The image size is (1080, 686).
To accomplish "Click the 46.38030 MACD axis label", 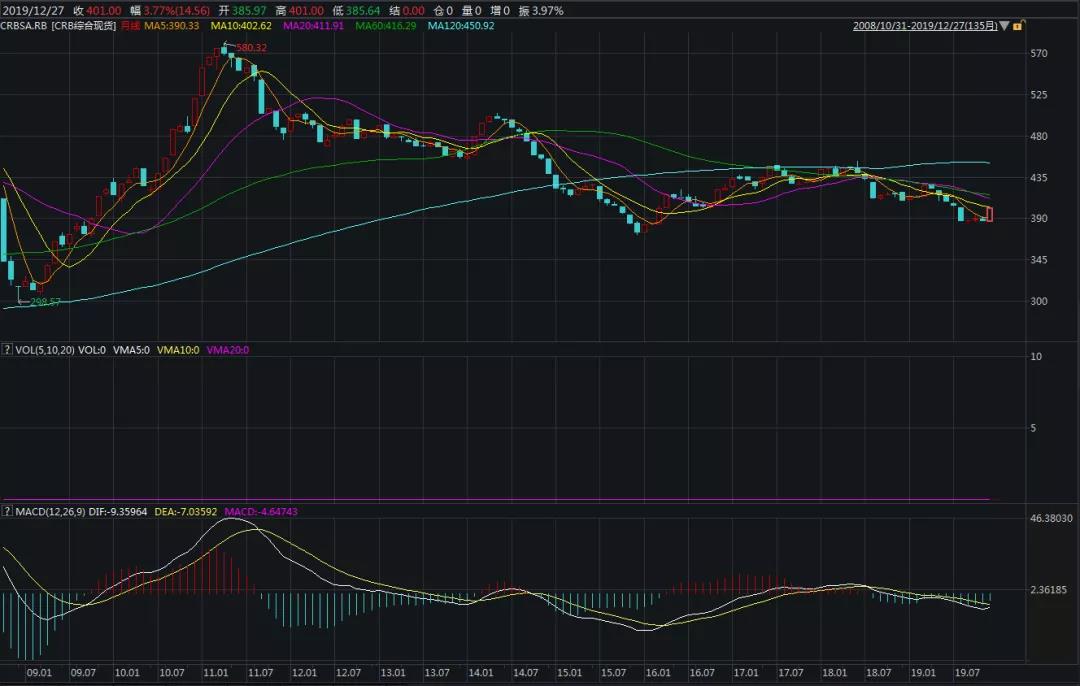I will click(1051, 518).
